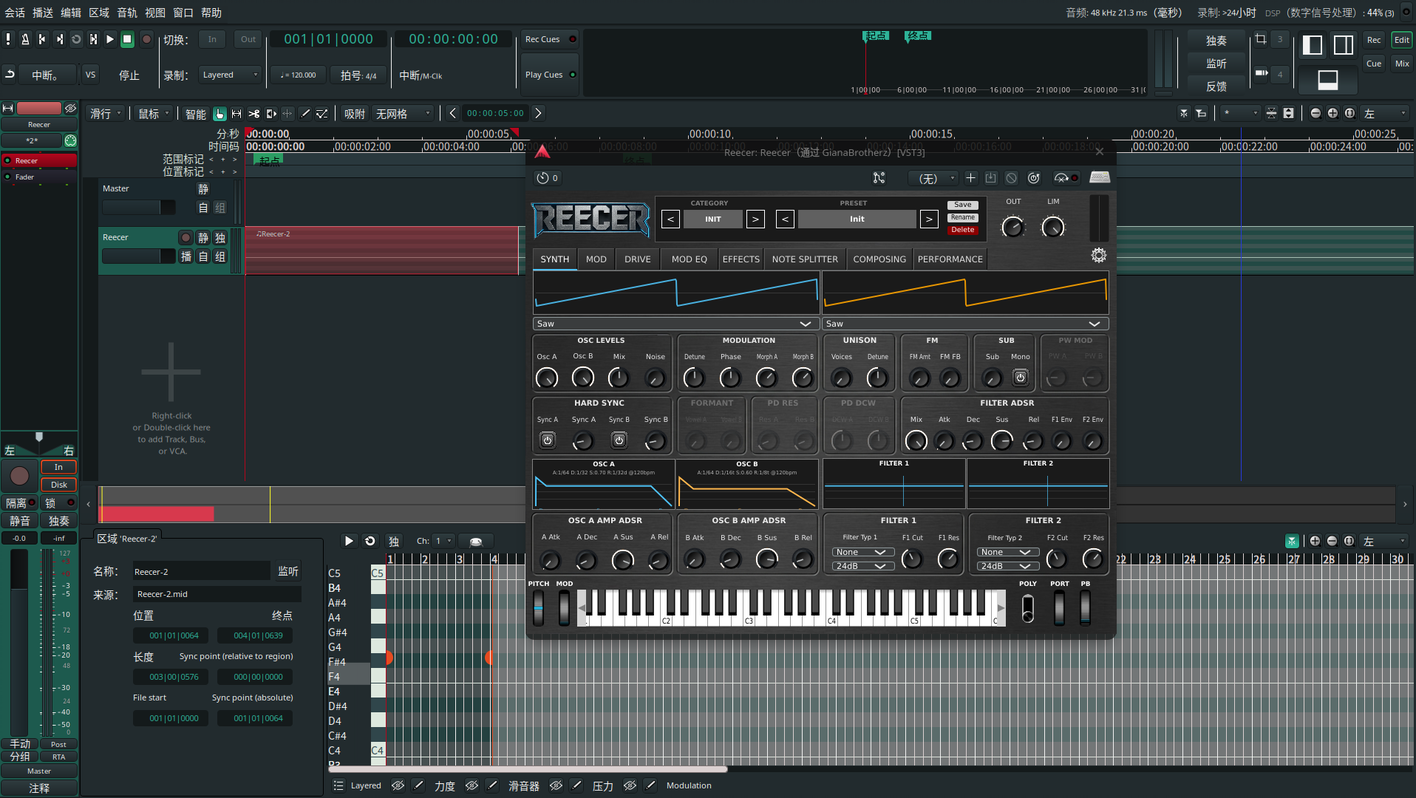The width and height of the screenshot is (1416, 798).
Task: Go to next preset with right arrow
Action: coord(929,219)
